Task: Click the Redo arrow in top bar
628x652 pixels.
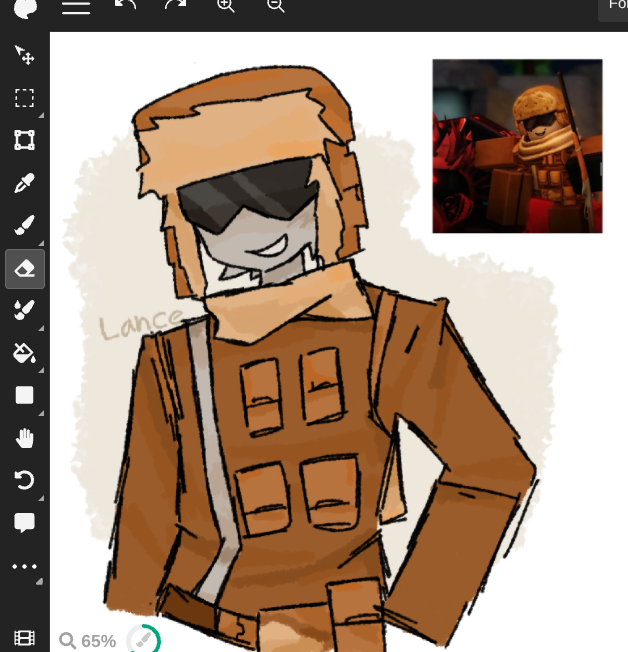Action: (176, 6)
